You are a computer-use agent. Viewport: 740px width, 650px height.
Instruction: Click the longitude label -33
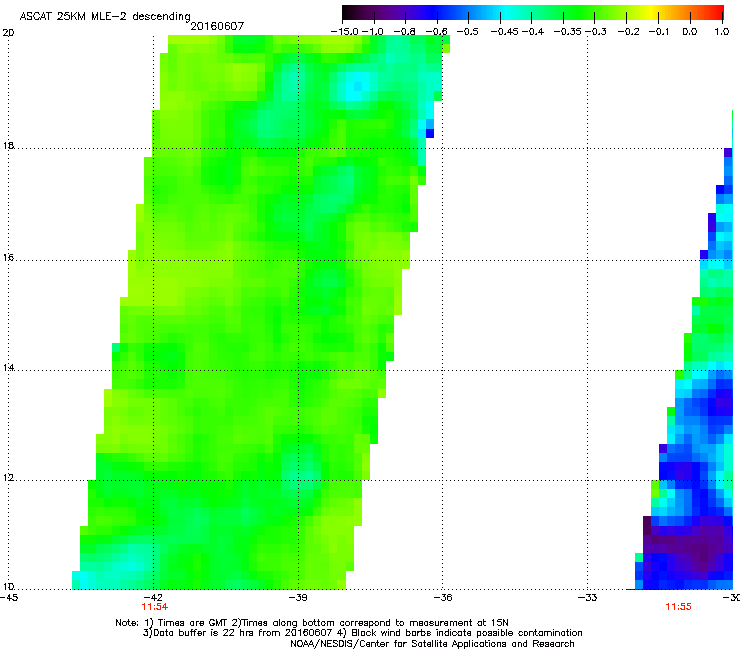click(x=587, y=597)
